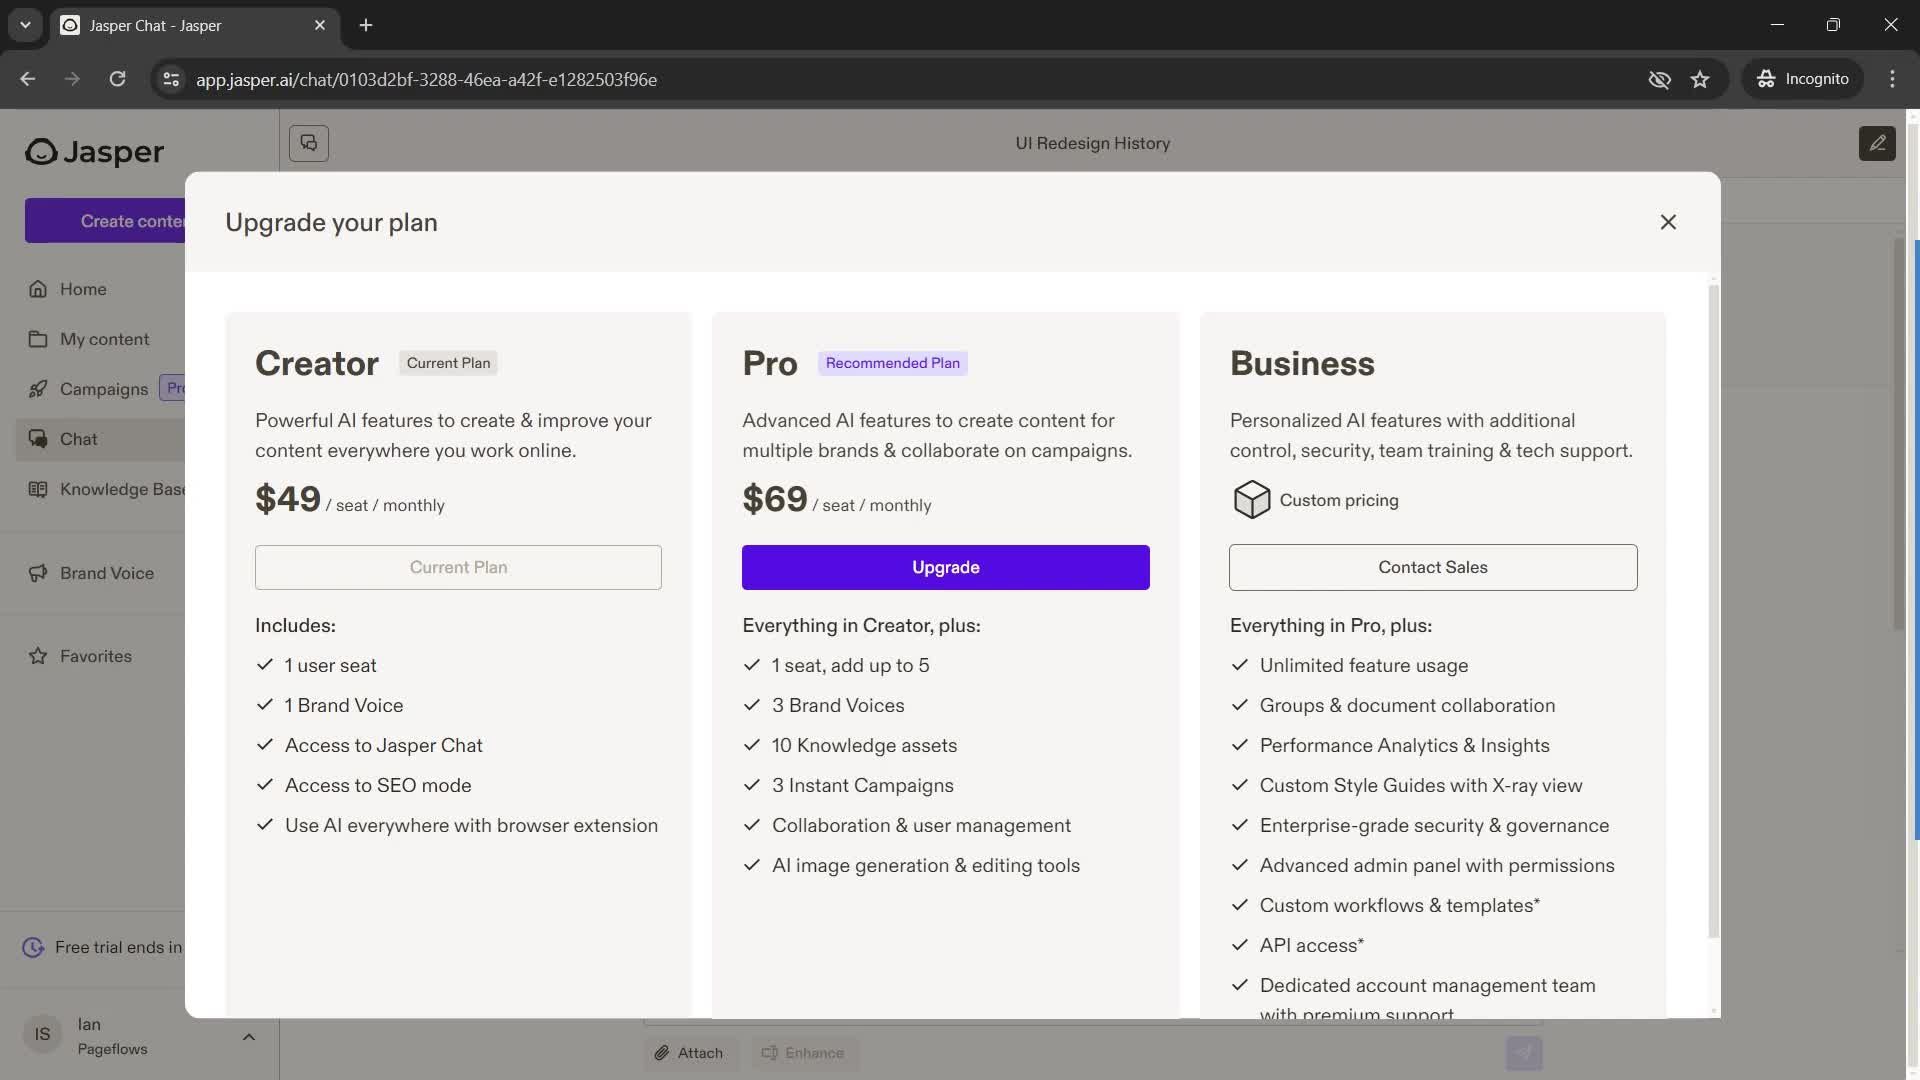The image size is (1920, 1080).
Task: Click the Campaigns icon in sidebar
Action: point(38,388)
